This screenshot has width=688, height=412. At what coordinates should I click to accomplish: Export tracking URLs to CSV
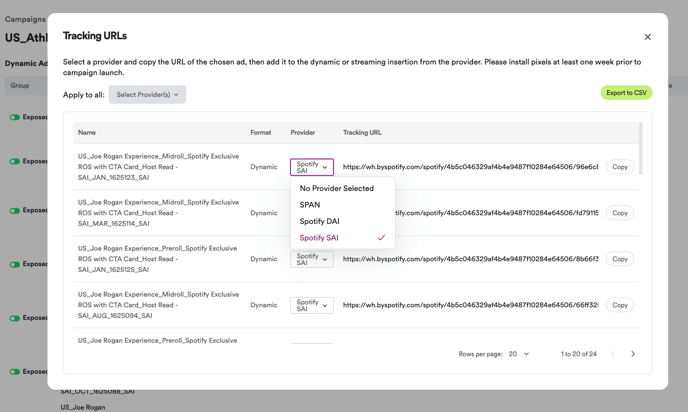(626, 93)
